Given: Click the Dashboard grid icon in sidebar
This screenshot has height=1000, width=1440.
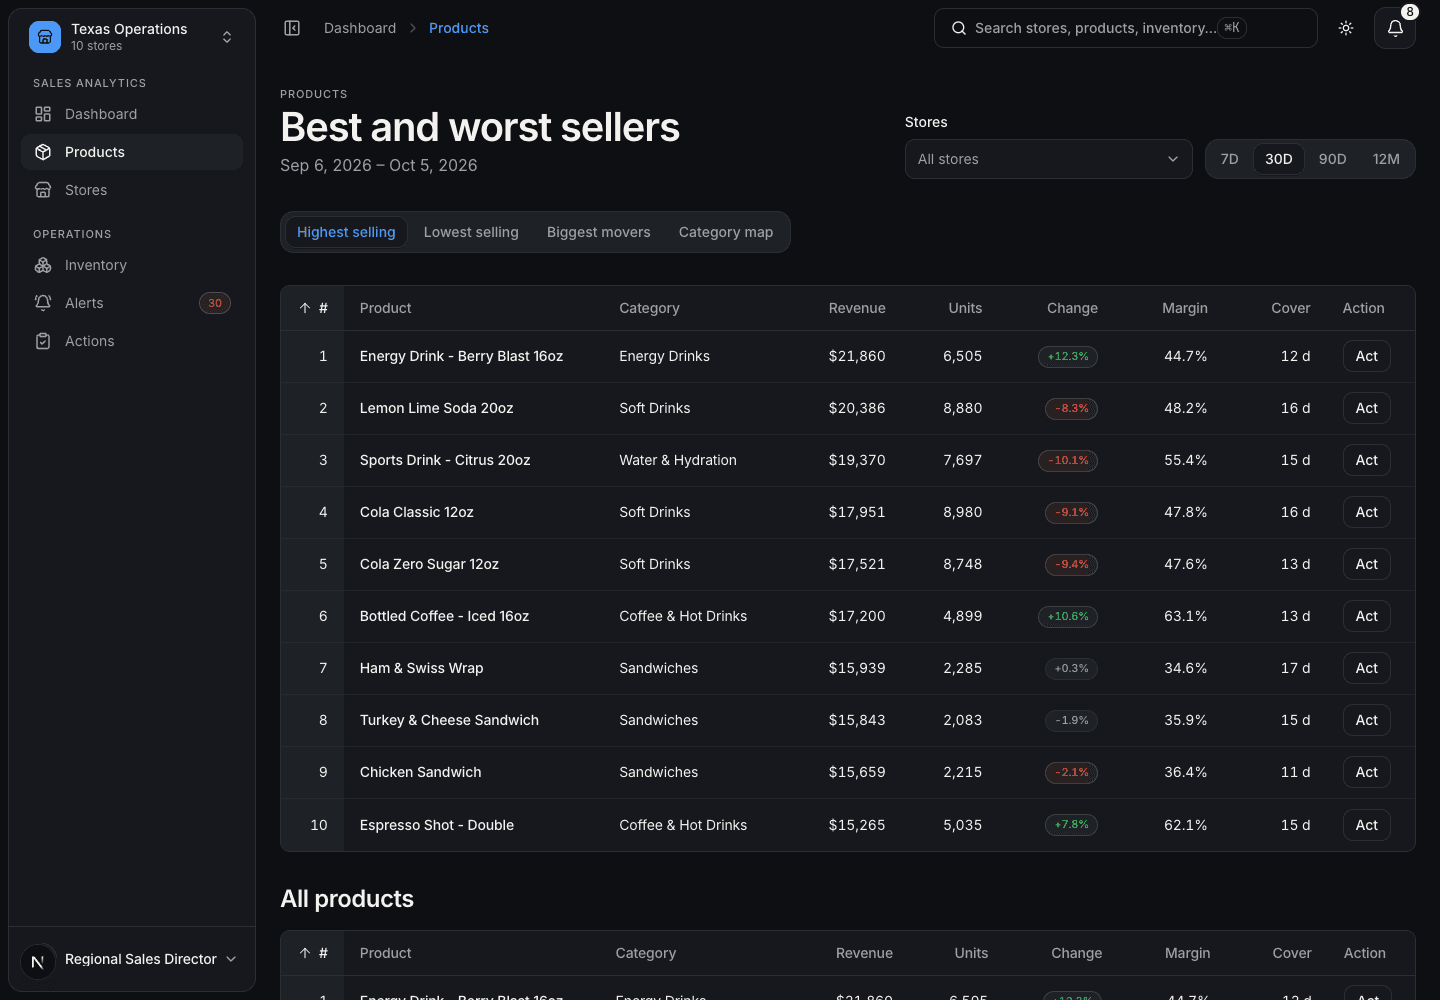Looking at the screenshot, I should pos(43,114).
